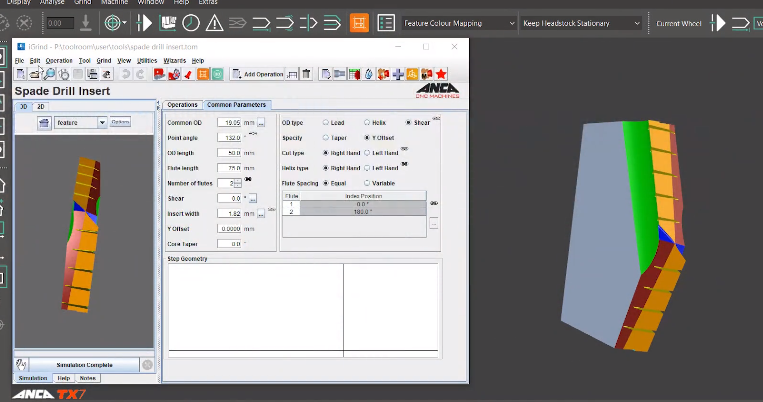This screenshot has width=763, height=402.
Task: Click the Common Parameters tab
Action: tap(236, 105)
